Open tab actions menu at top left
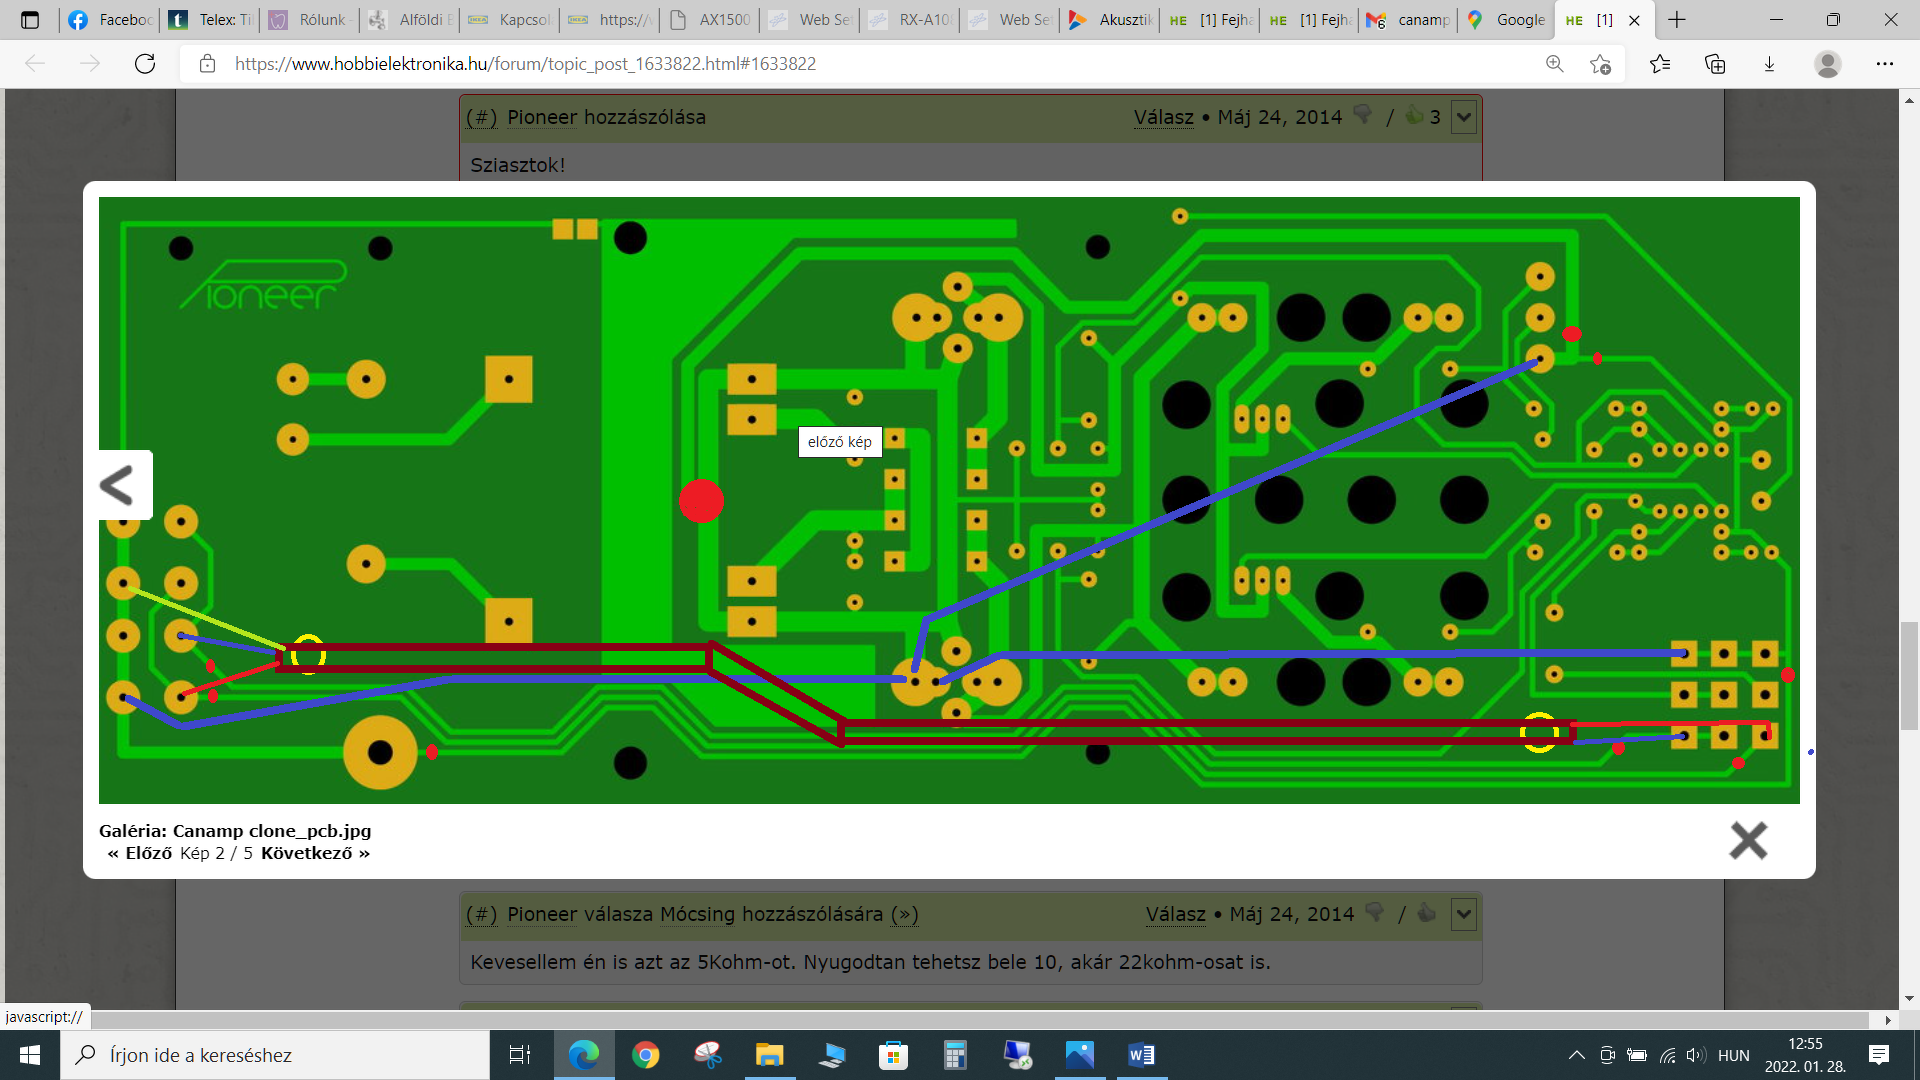 pyautogui.click(x=30, y=20)
